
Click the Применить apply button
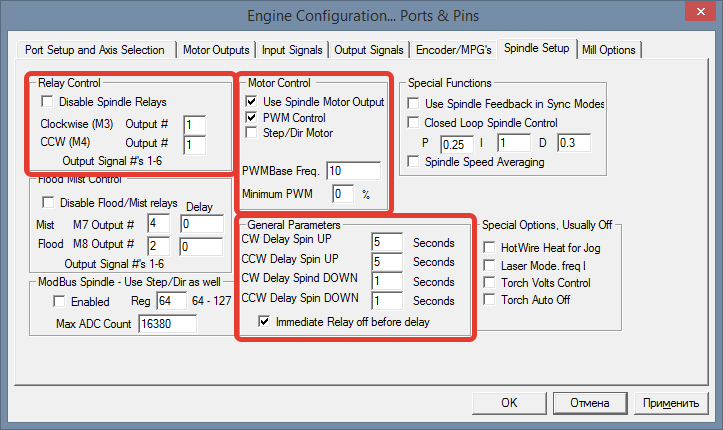(670, 402)
